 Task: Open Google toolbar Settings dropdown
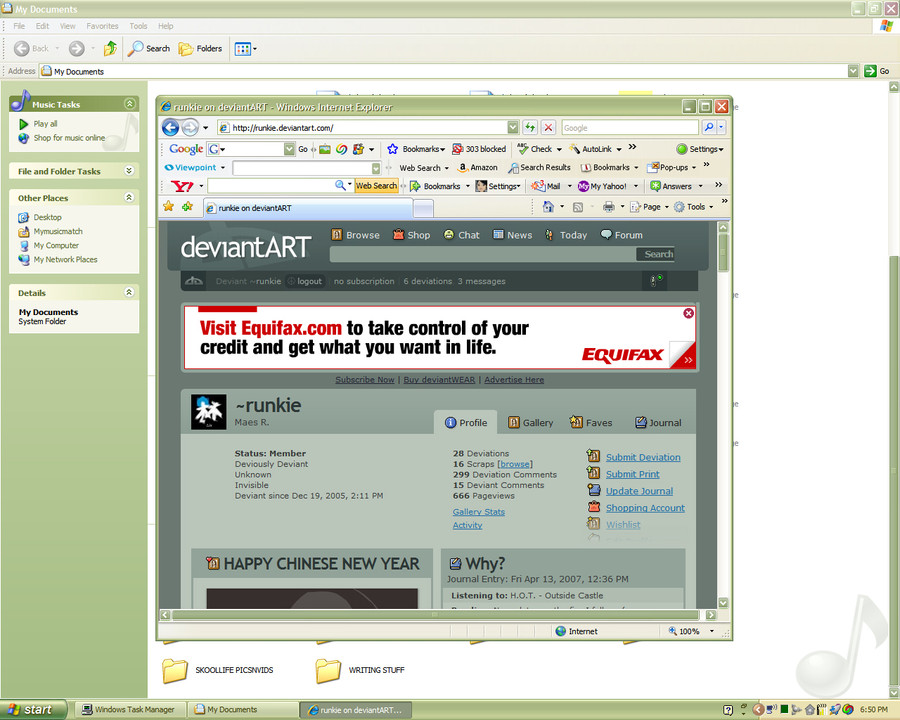point(700,149)
